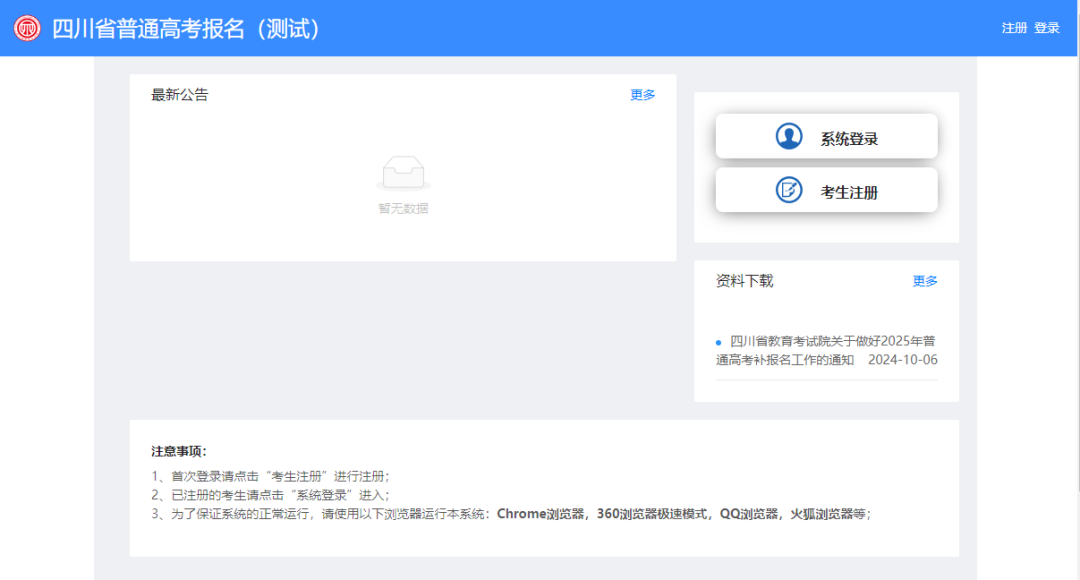Screen dimensions: 1080x580
Task: Click the Sichuan exam logo icon
Action: click(27, 27)
